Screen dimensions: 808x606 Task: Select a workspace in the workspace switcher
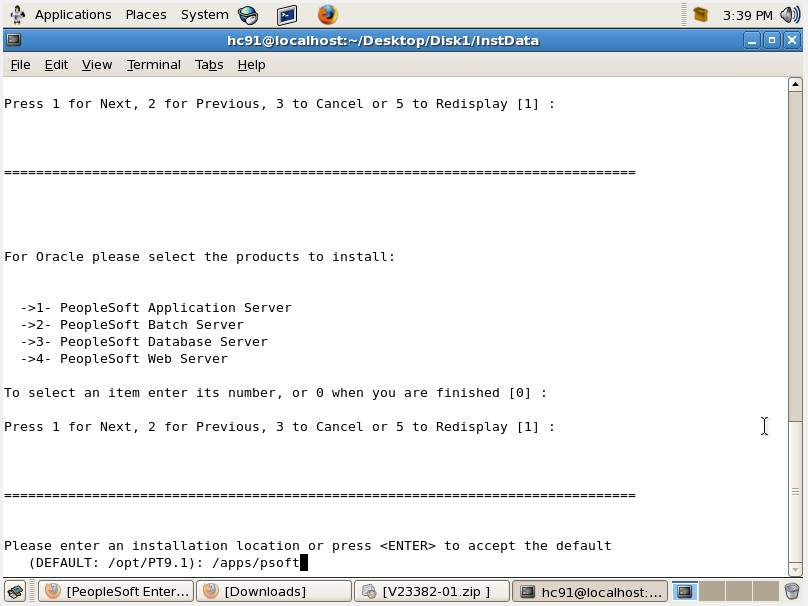[685, 591]
